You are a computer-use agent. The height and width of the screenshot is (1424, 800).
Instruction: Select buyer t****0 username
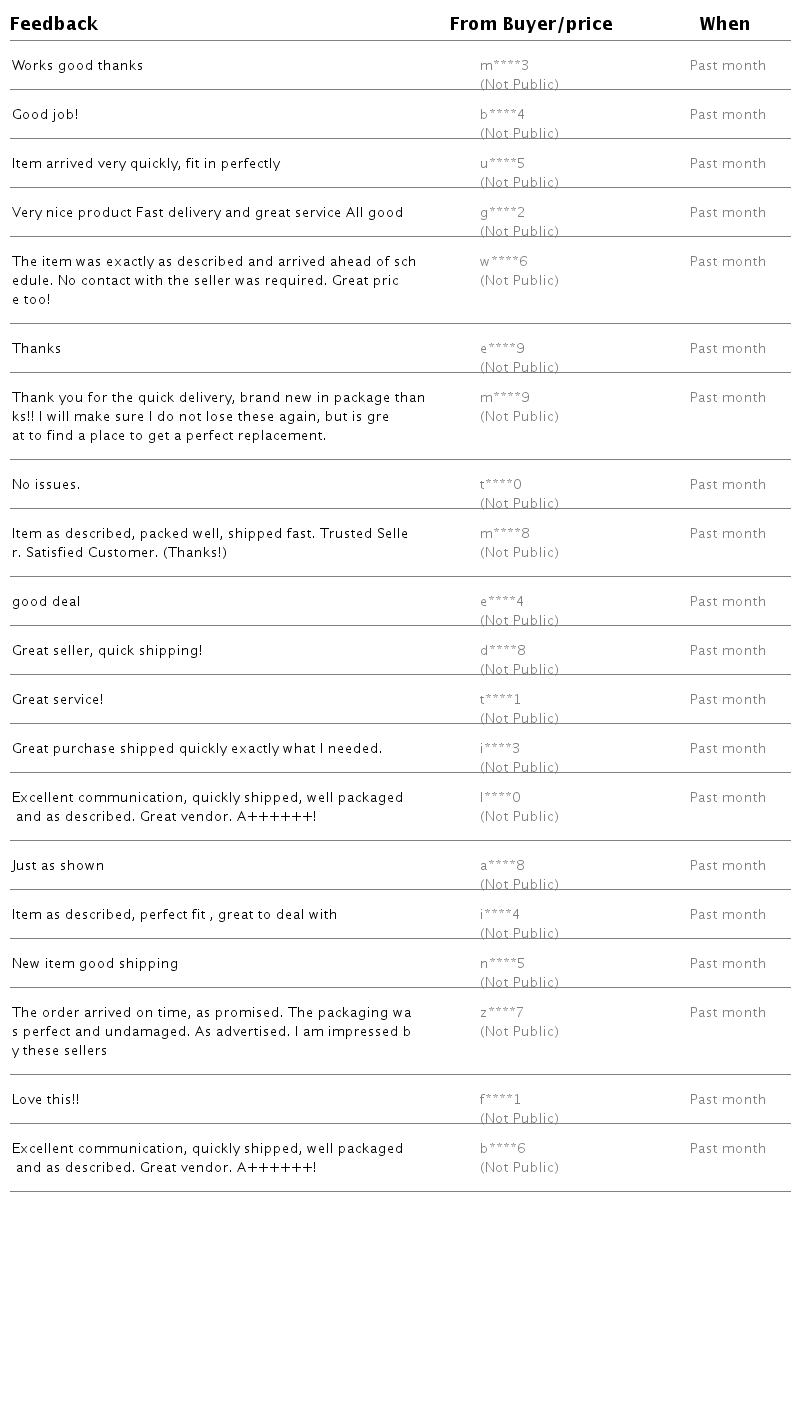pyautogui.click(x=501, y=485)
